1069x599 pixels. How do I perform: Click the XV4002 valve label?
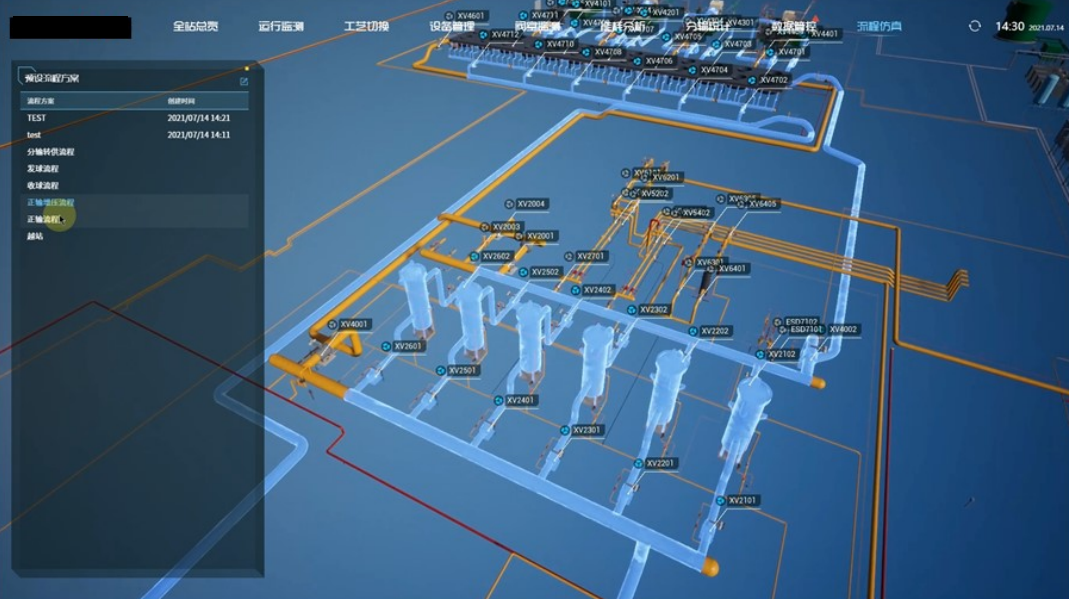tap(843, 329)
